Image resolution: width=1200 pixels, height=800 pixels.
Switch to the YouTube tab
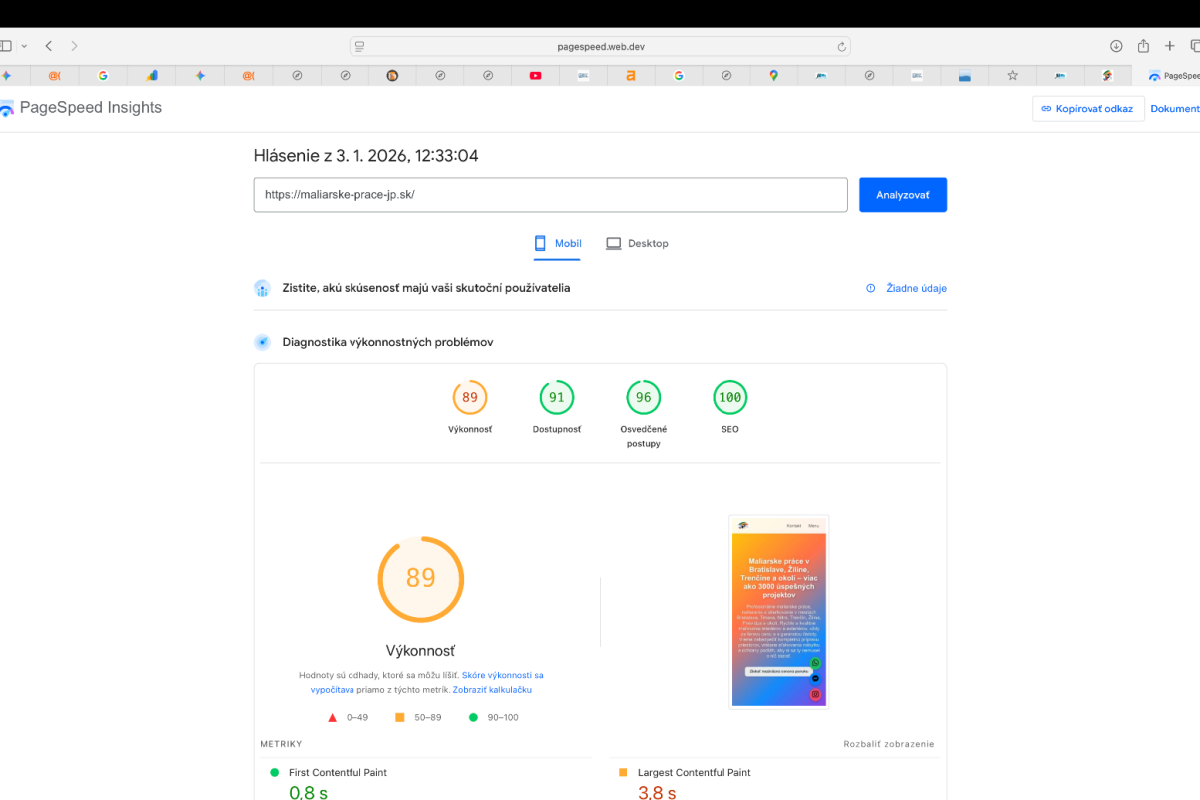click(535, 75)
